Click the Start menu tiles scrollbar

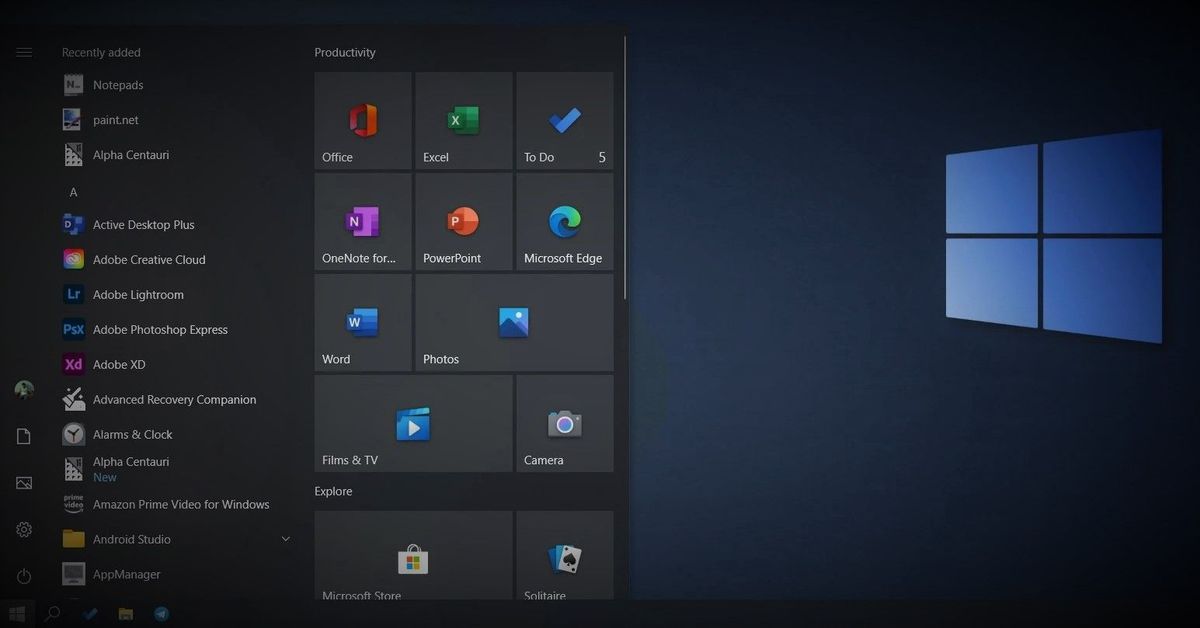(x=625, y=168)
